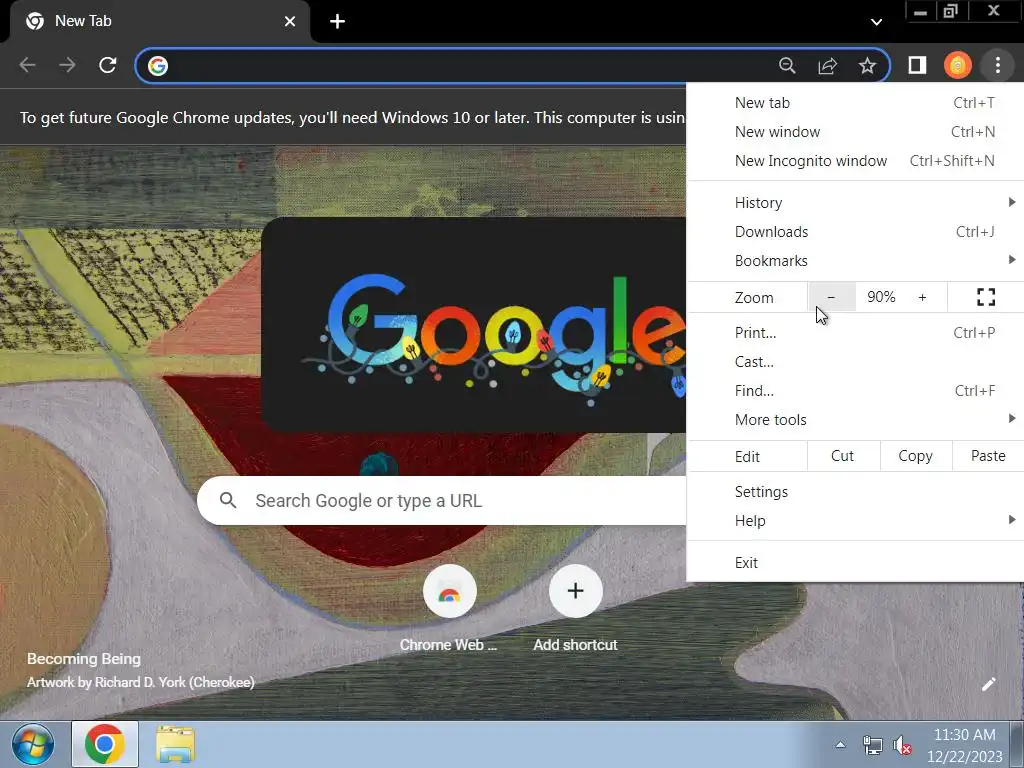
Task: Select New window from the menu
Action: coord(856,132)
